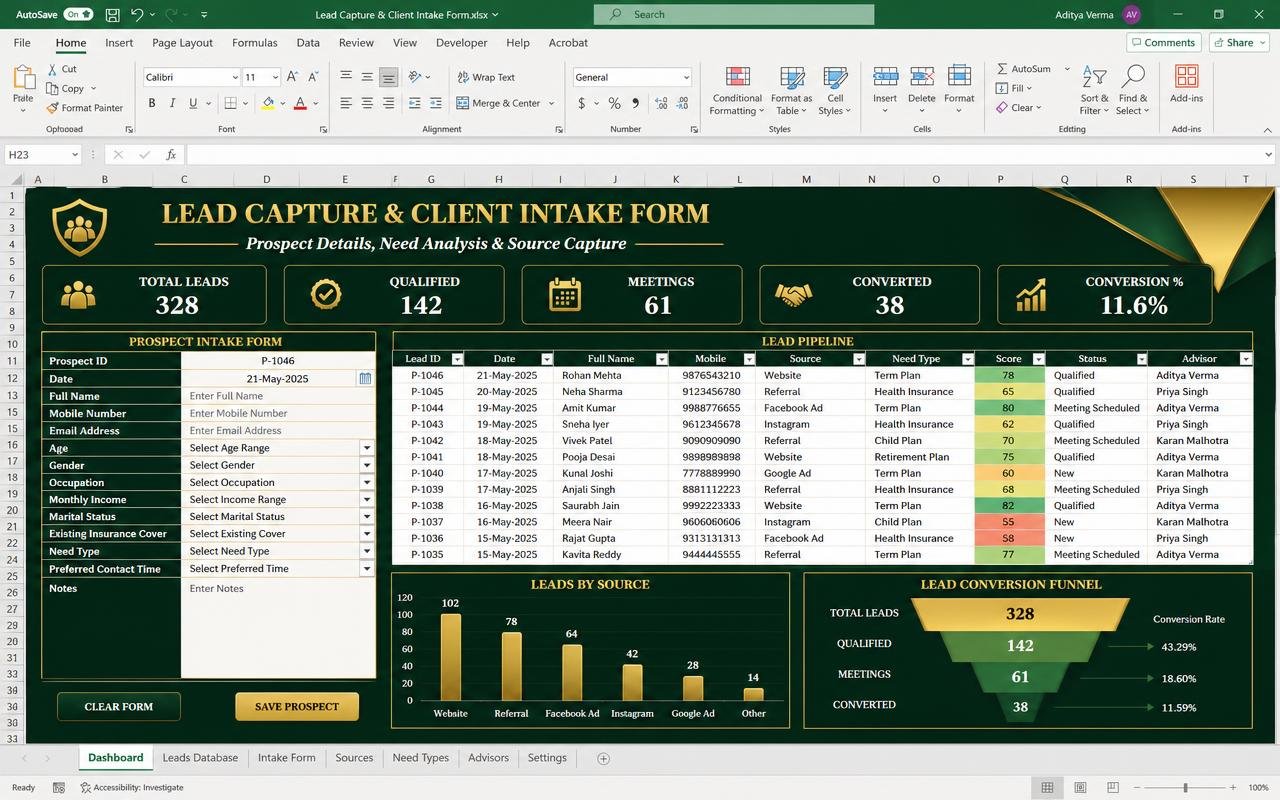Apply percent style format
The image size is (1280, 800).
(614, 103)
